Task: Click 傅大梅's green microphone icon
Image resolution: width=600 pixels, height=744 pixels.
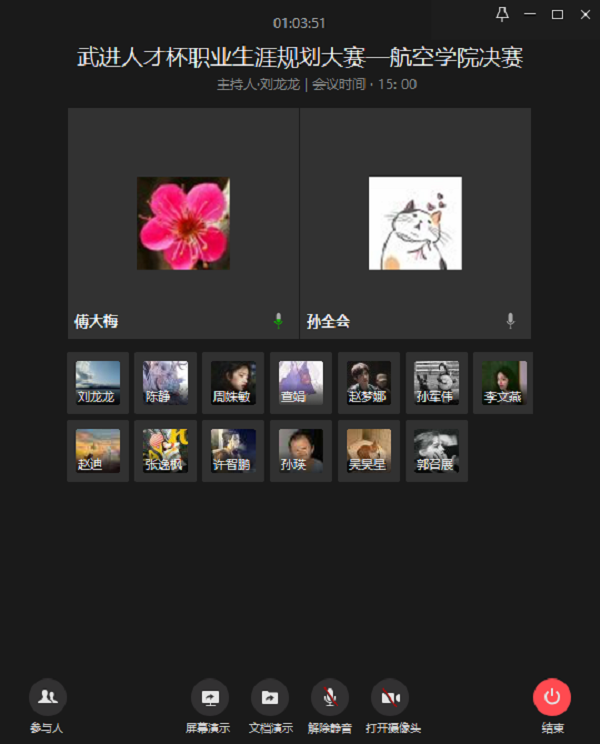Action: pyautogui.click(x=278, y=321)
